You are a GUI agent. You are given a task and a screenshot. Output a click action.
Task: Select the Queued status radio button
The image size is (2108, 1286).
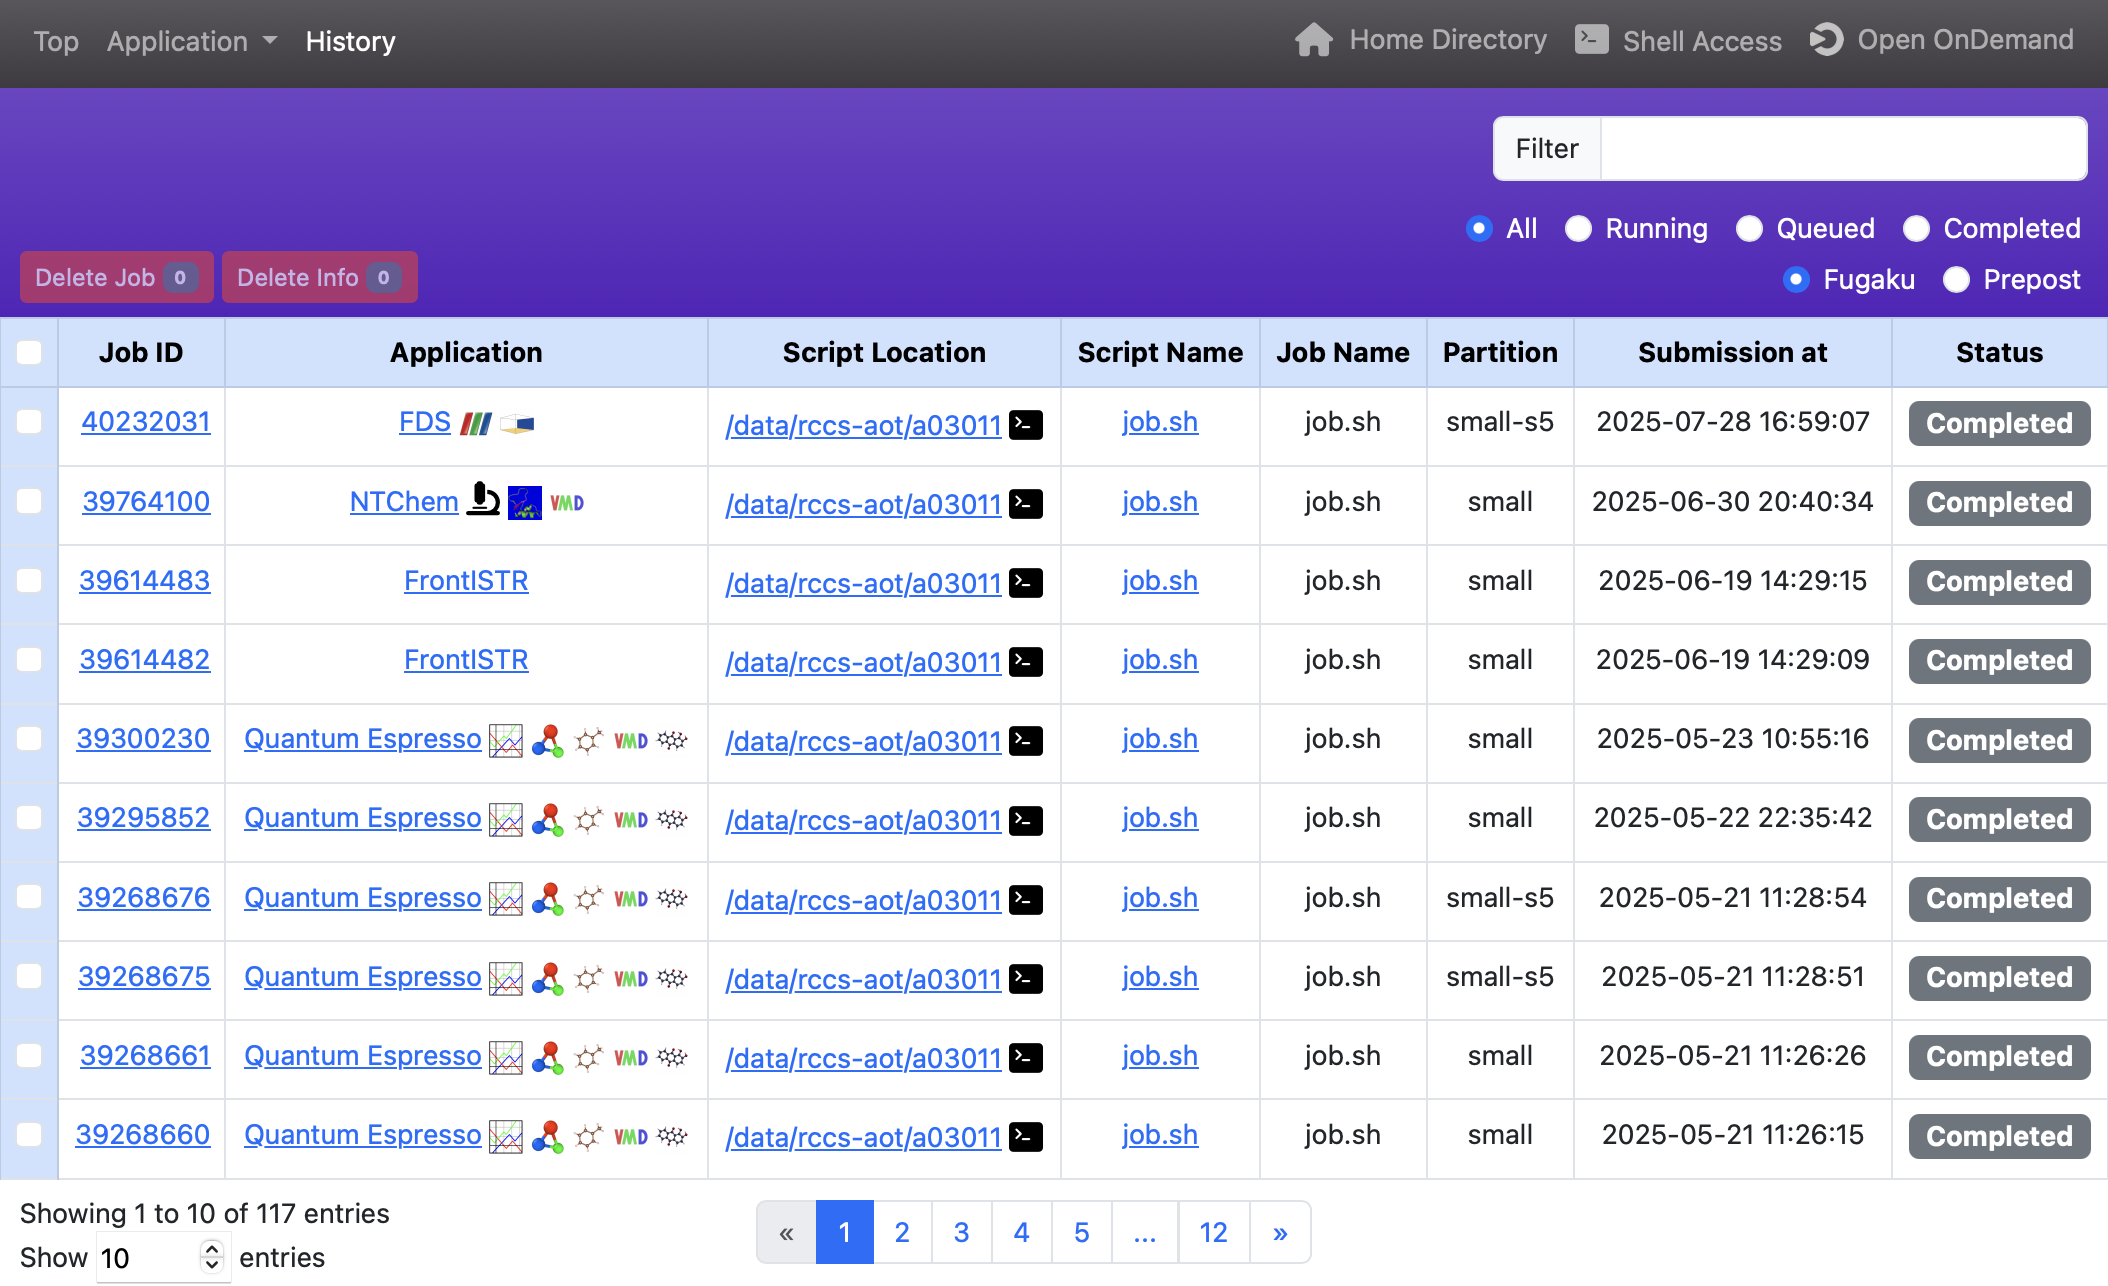pyautogui.click(x=1749, y=229)
